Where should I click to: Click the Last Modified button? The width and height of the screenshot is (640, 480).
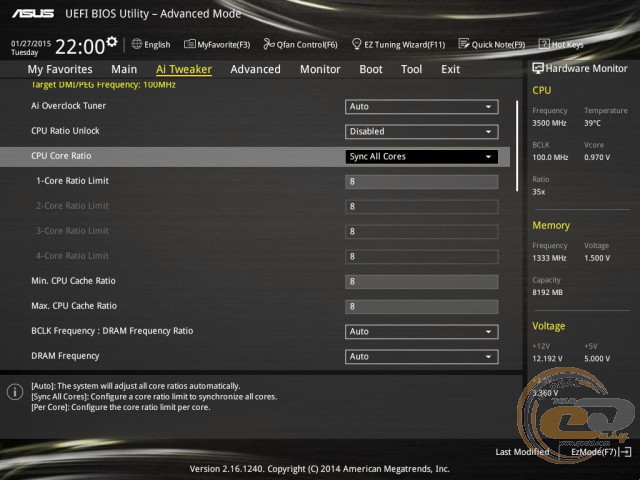click(522, 452)
